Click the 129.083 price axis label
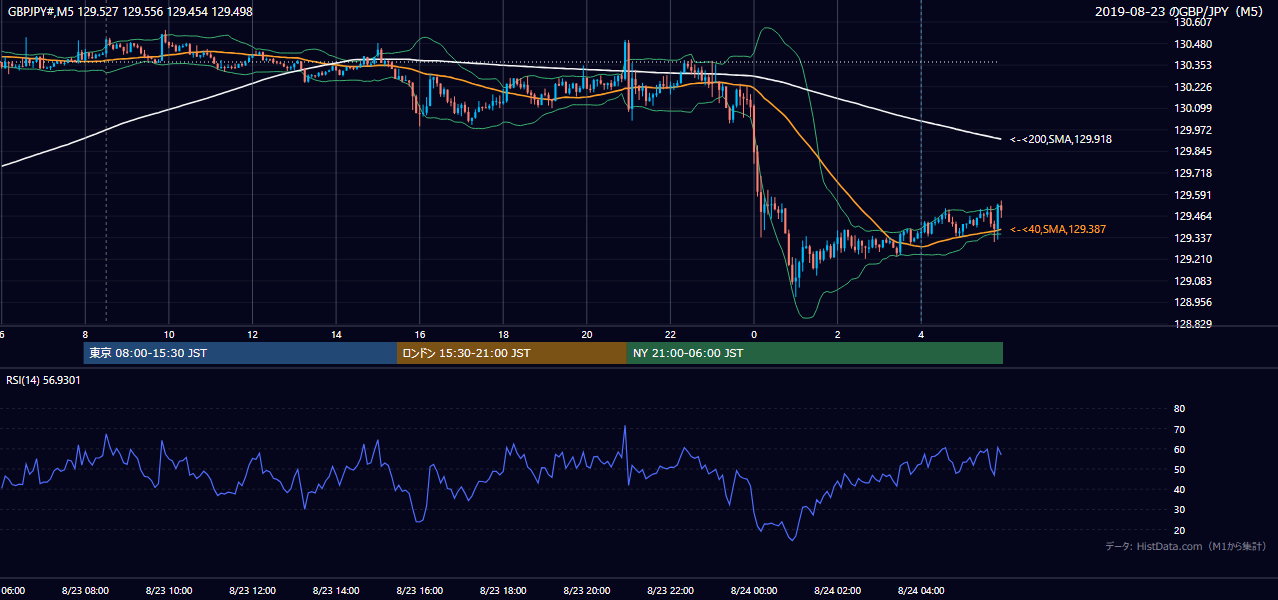The width and height of the screenshot is (1278, 600). click(1193, 281)
